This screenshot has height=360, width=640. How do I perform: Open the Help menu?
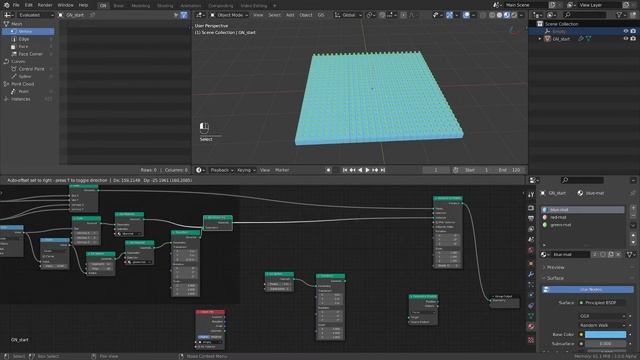(83, 5)
